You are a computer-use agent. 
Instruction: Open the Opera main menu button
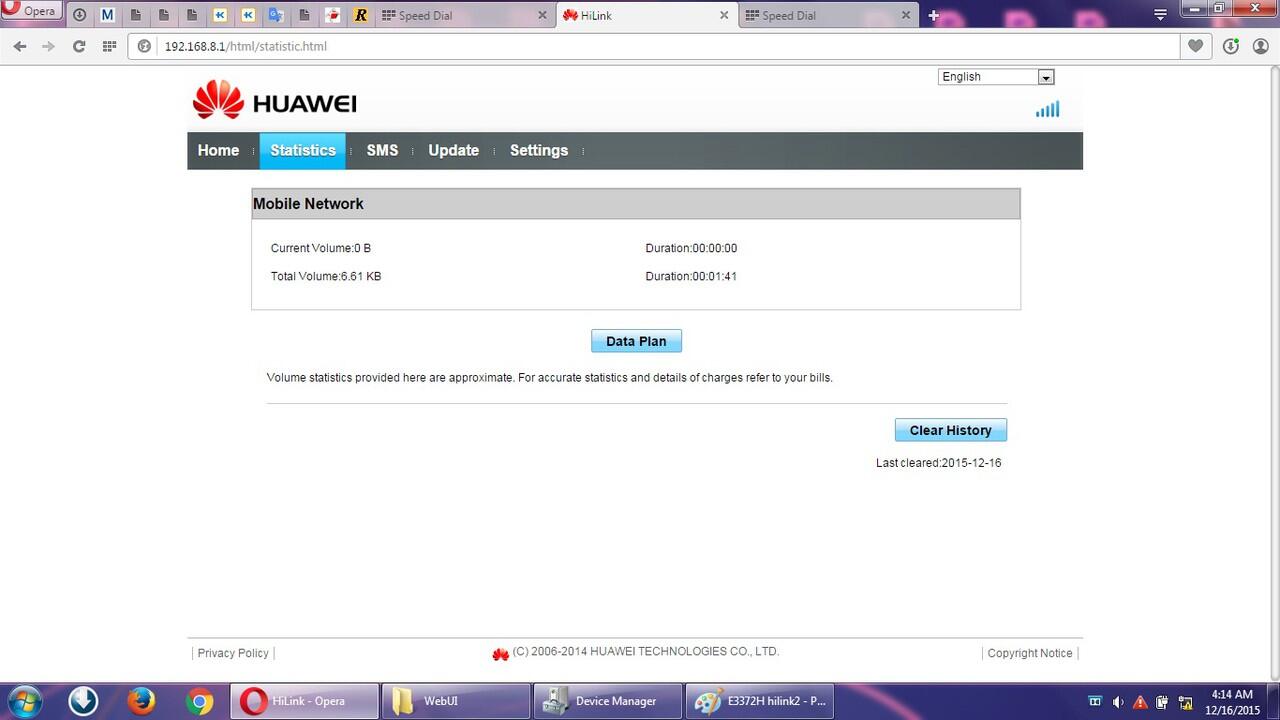[32, 13]
